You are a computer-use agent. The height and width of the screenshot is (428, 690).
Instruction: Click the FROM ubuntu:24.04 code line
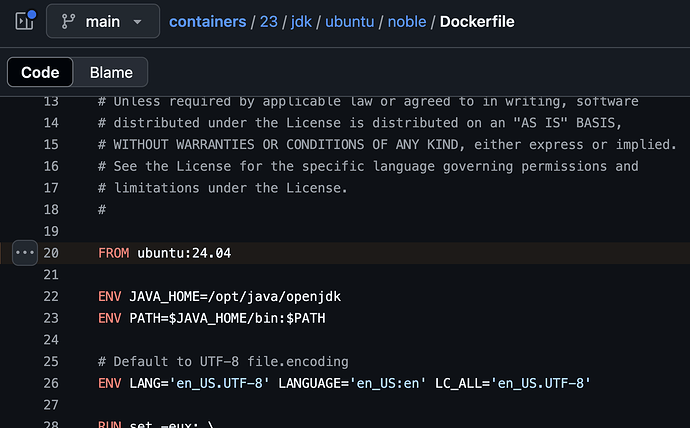tap(164, 253)
